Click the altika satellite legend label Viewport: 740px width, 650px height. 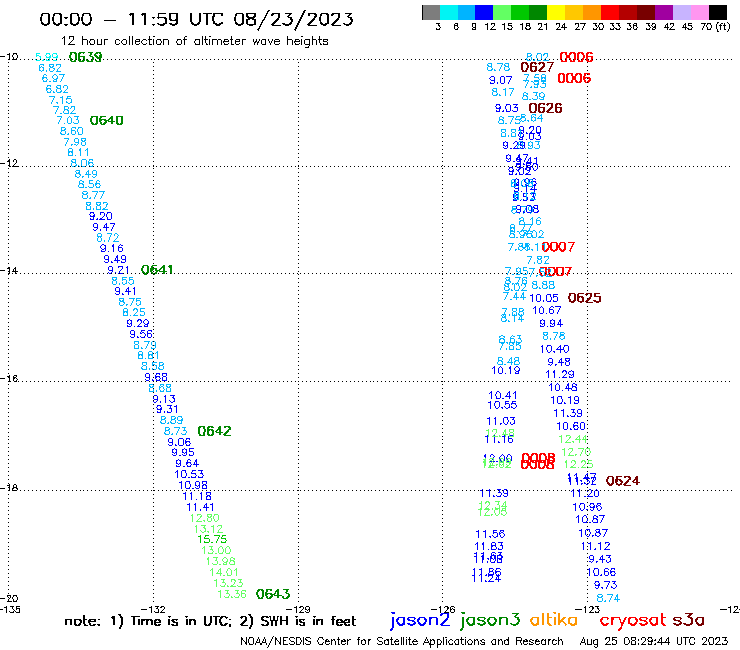(x=553, y=619)
